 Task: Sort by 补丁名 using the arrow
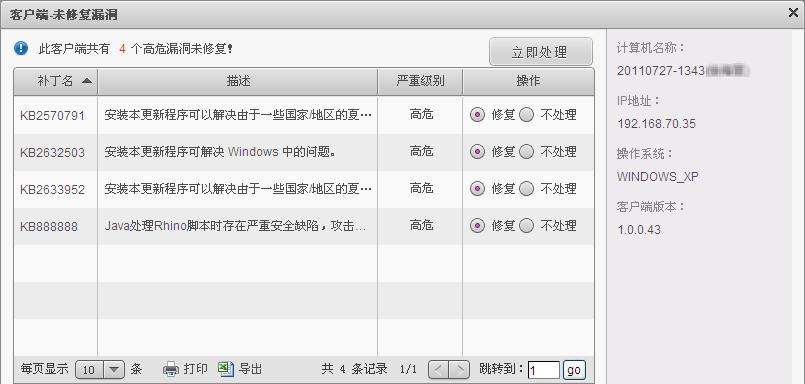87,81
